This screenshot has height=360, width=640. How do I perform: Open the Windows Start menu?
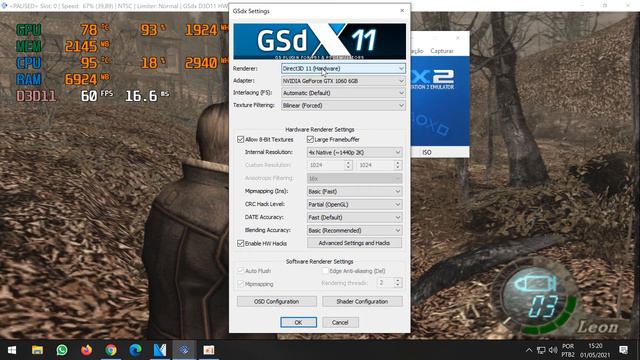click(12, 350)
